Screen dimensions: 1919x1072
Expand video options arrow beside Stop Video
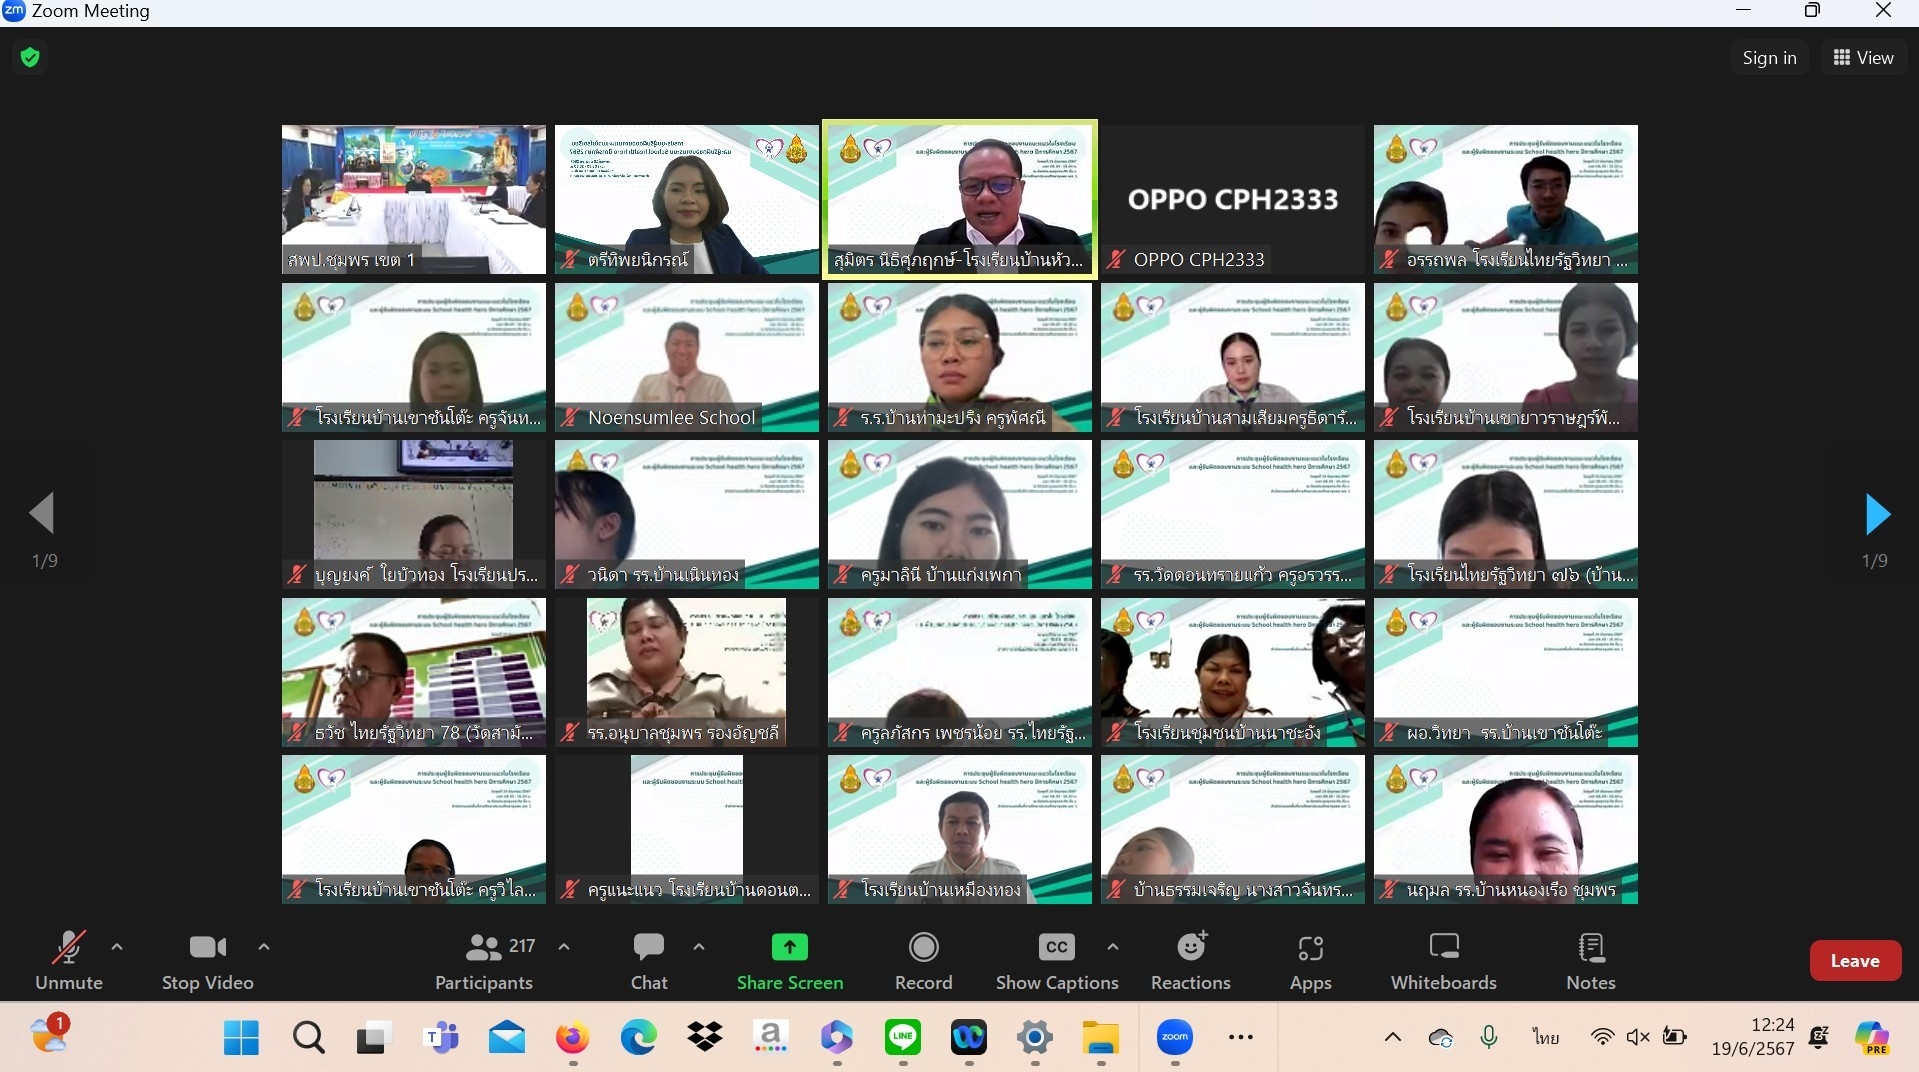pos(264,946)
